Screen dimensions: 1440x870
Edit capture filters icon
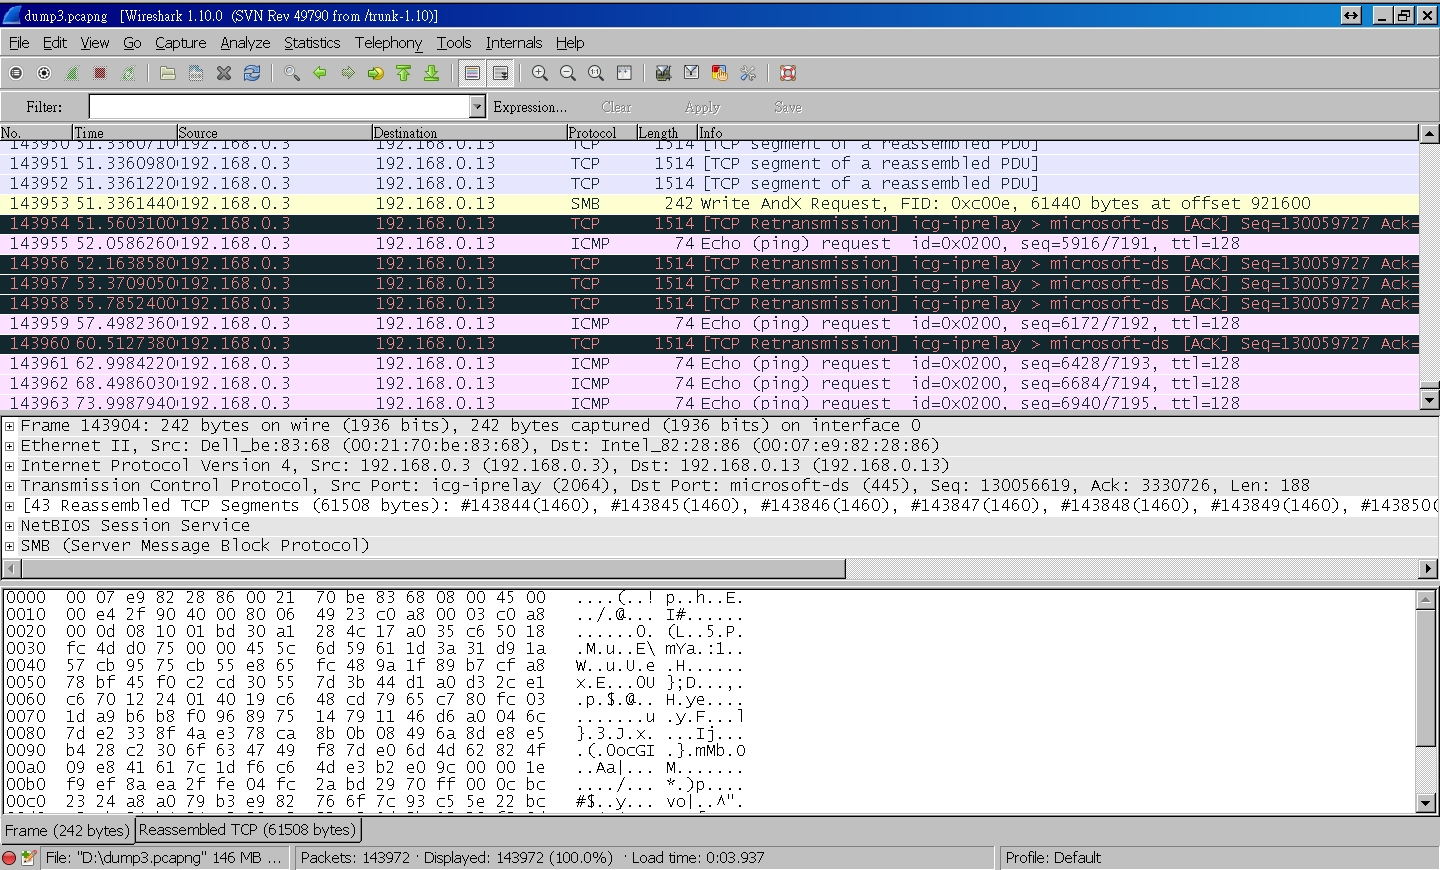click(x=663, y=73)
